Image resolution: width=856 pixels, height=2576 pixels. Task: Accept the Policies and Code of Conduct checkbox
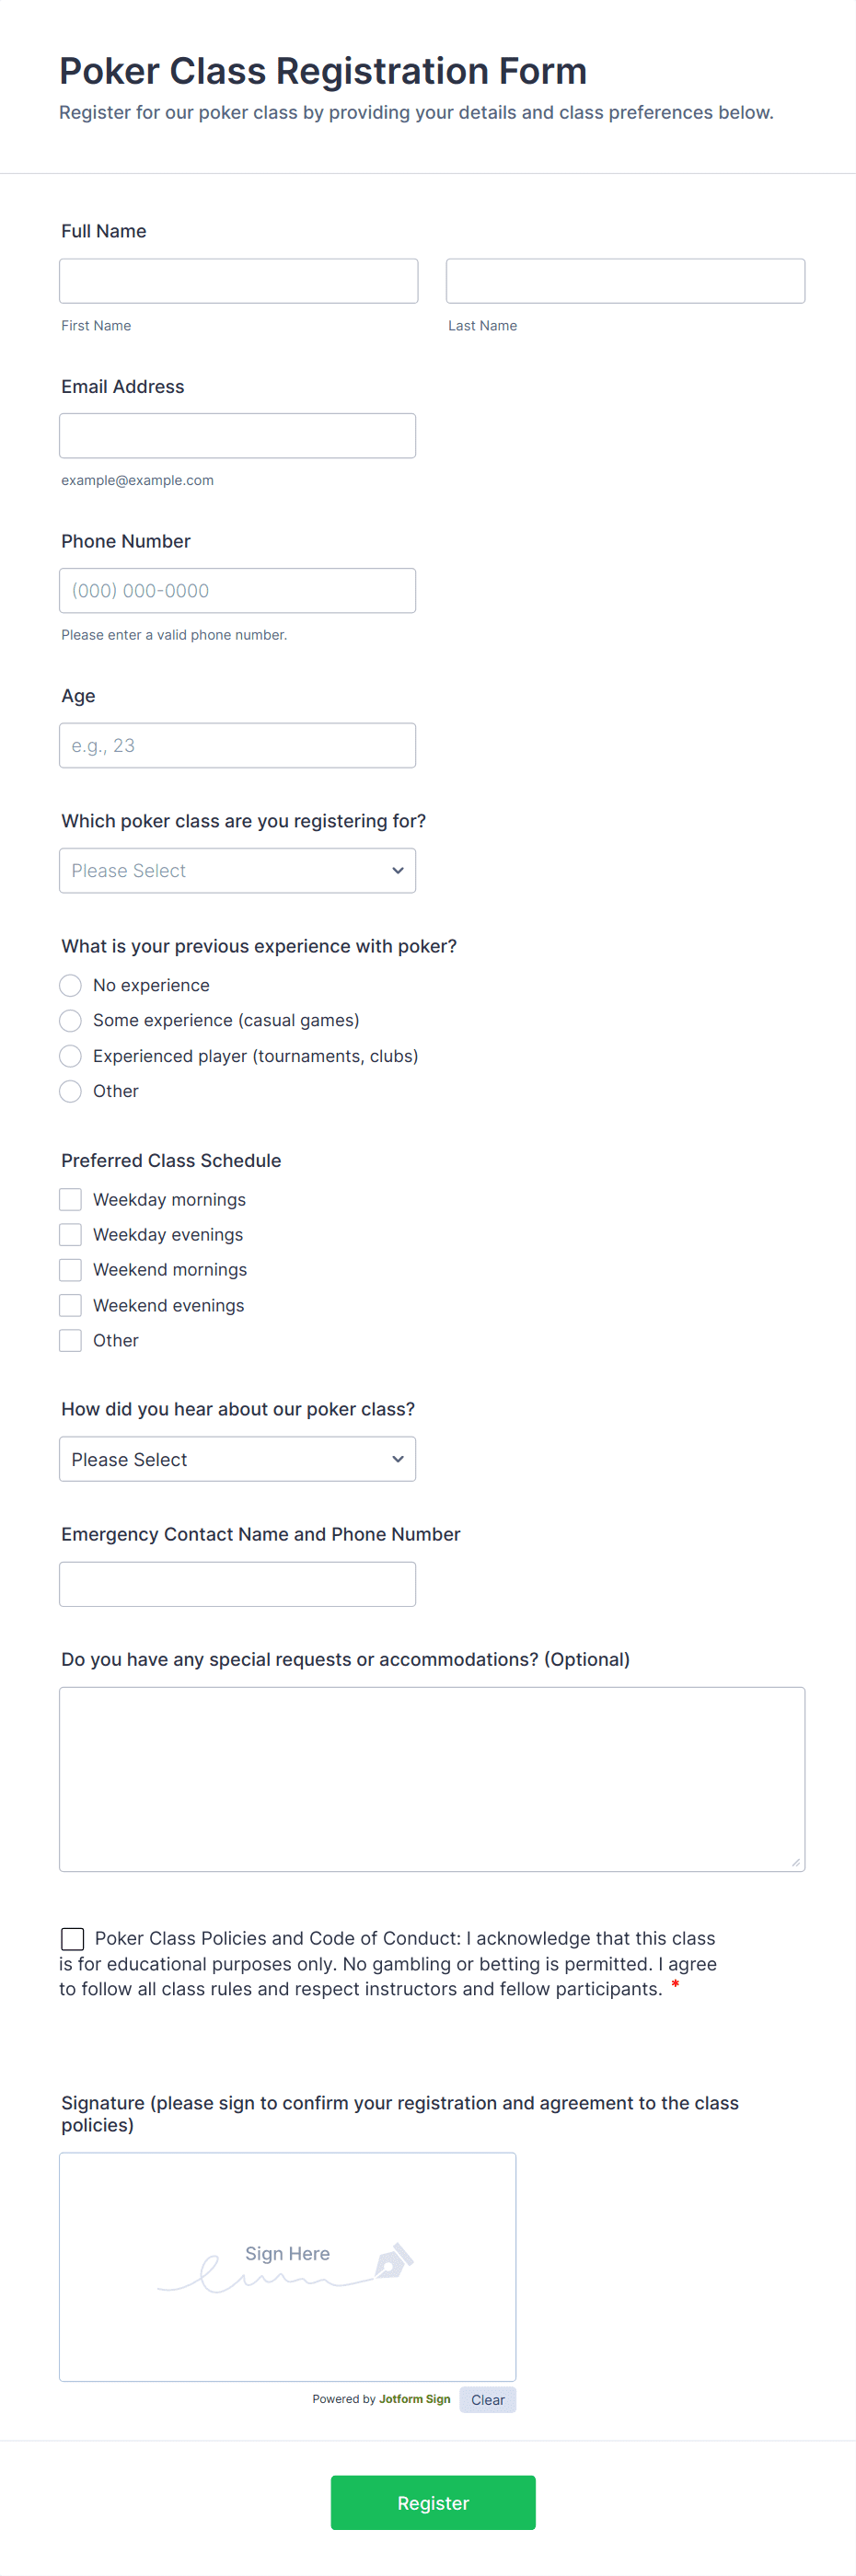point(72,1939)
